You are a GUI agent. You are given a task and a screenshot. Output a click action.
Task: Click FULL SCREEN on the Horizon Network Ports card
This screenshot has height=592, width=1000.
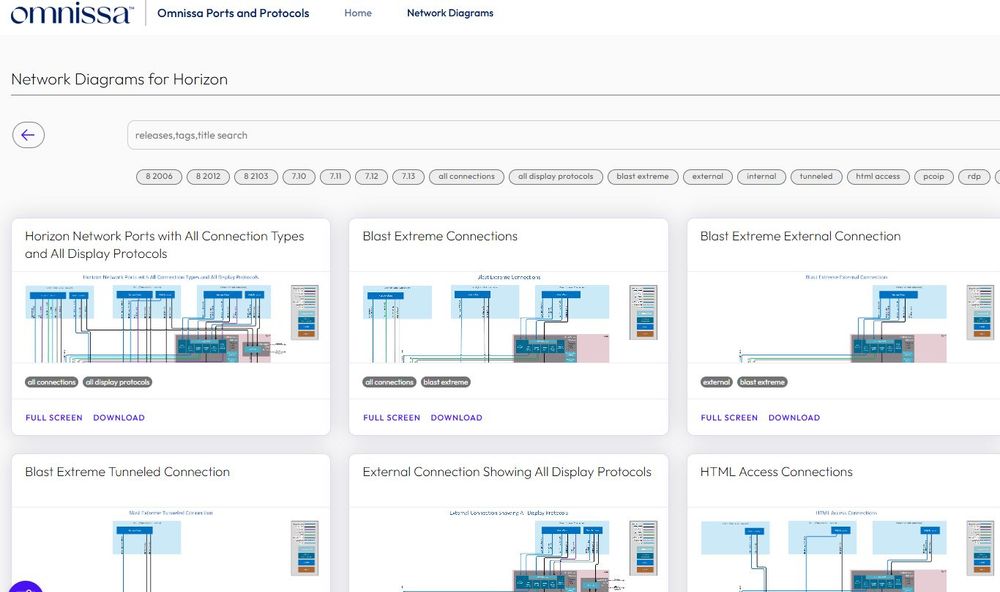click(54, 418)
